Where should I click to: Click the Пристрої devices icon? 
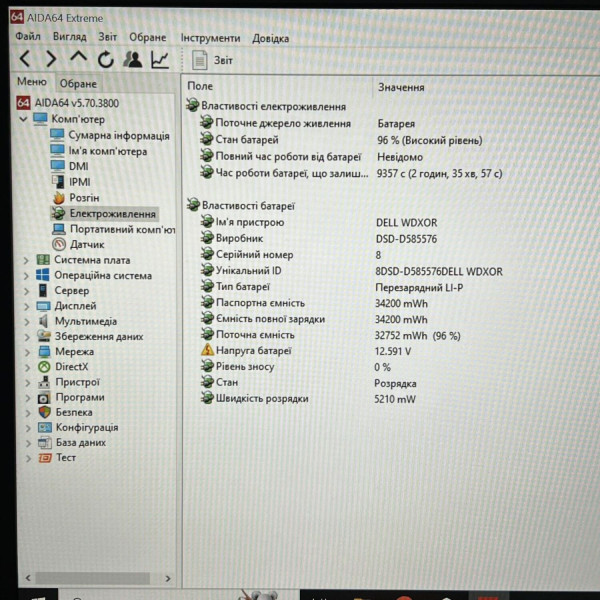pyautogui.click(x=44, y=382)
